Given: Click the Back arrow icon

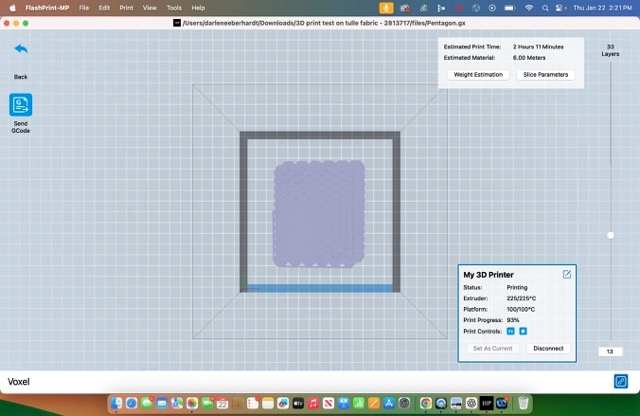Looking at the screenshot, I should 21,49.
